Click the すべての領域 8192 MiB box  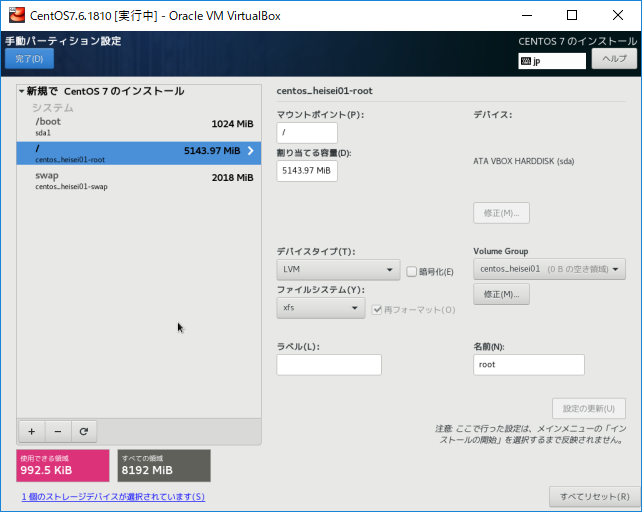164,465
